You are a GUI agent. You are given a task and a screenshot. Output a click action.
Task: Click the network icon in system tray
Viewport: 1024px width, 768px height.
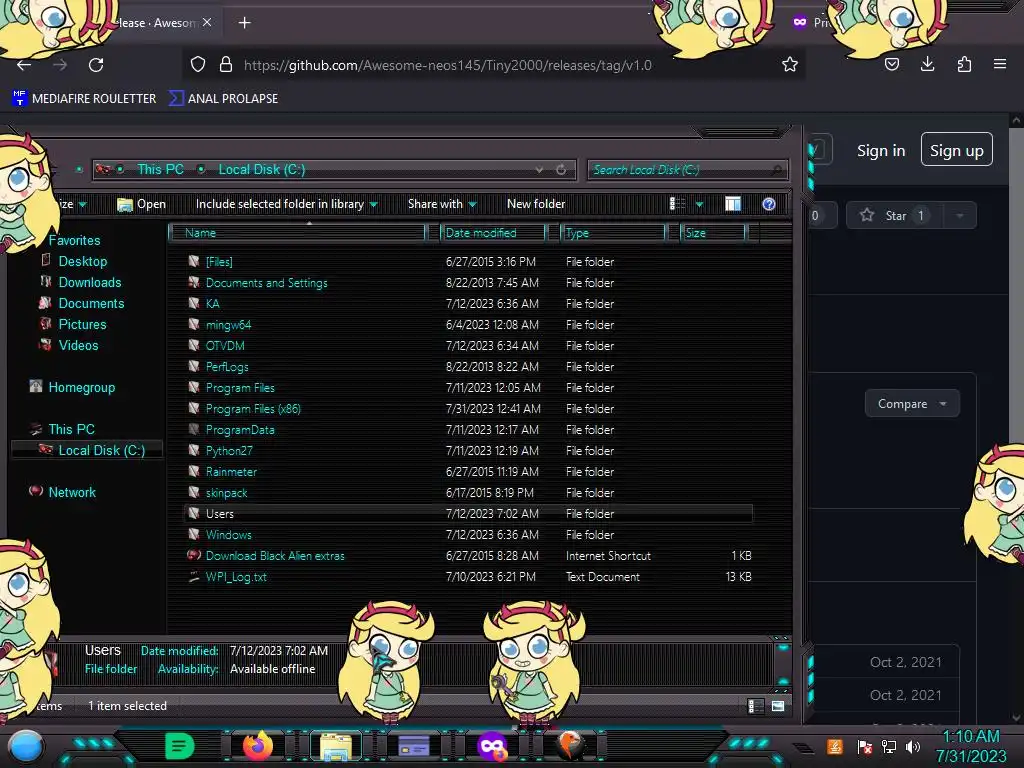coord(889,746)
